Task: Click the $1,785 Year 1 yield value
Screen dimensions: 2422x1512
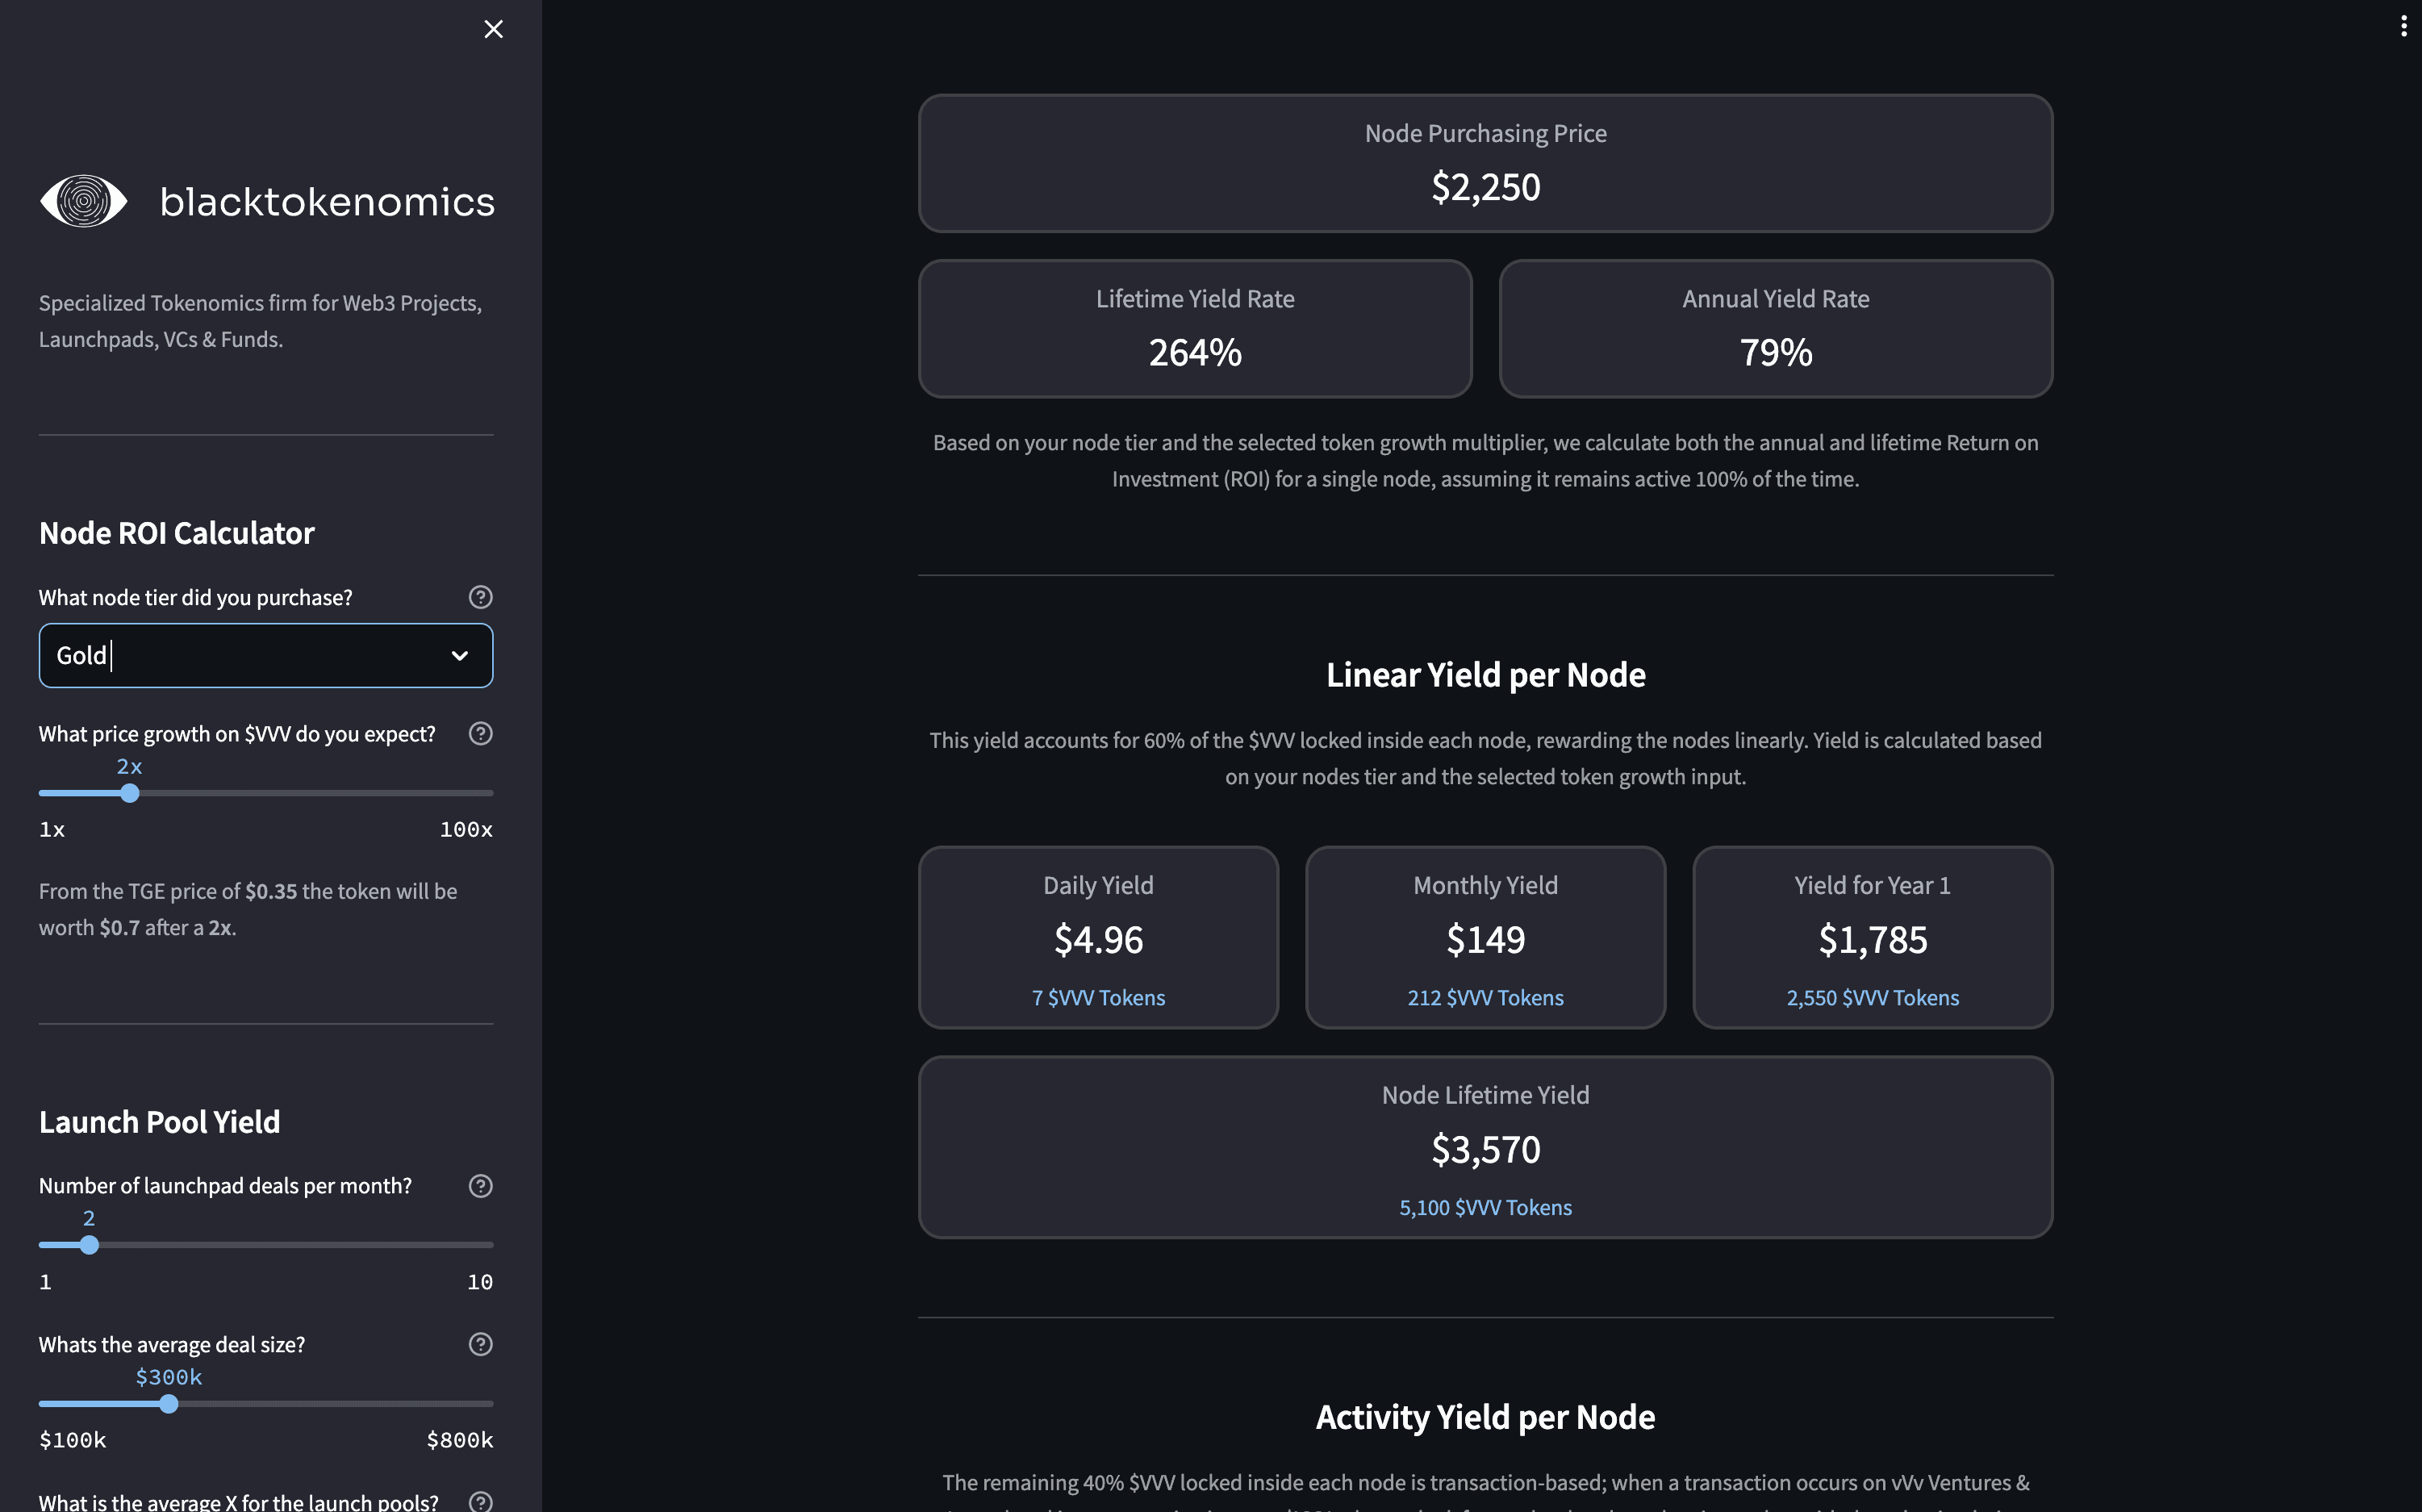Action: tap(1872, 939)
